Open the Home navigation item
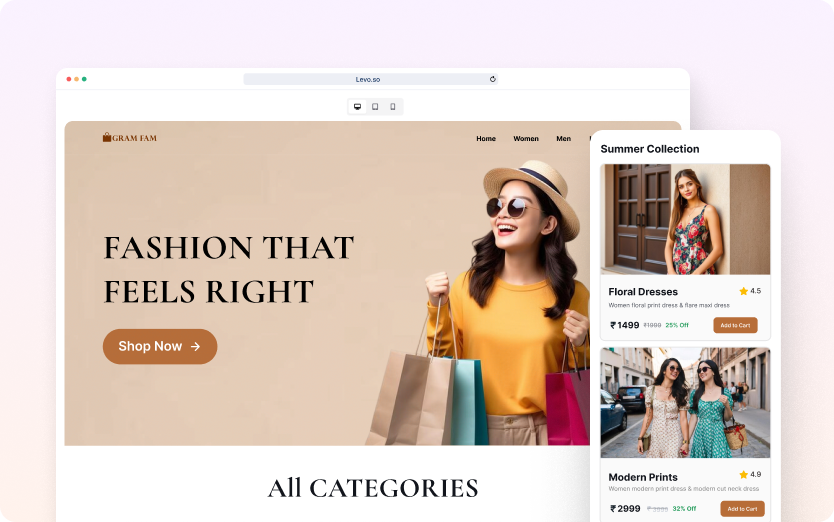This screenshot has height=522, width=834. [486, 138]
